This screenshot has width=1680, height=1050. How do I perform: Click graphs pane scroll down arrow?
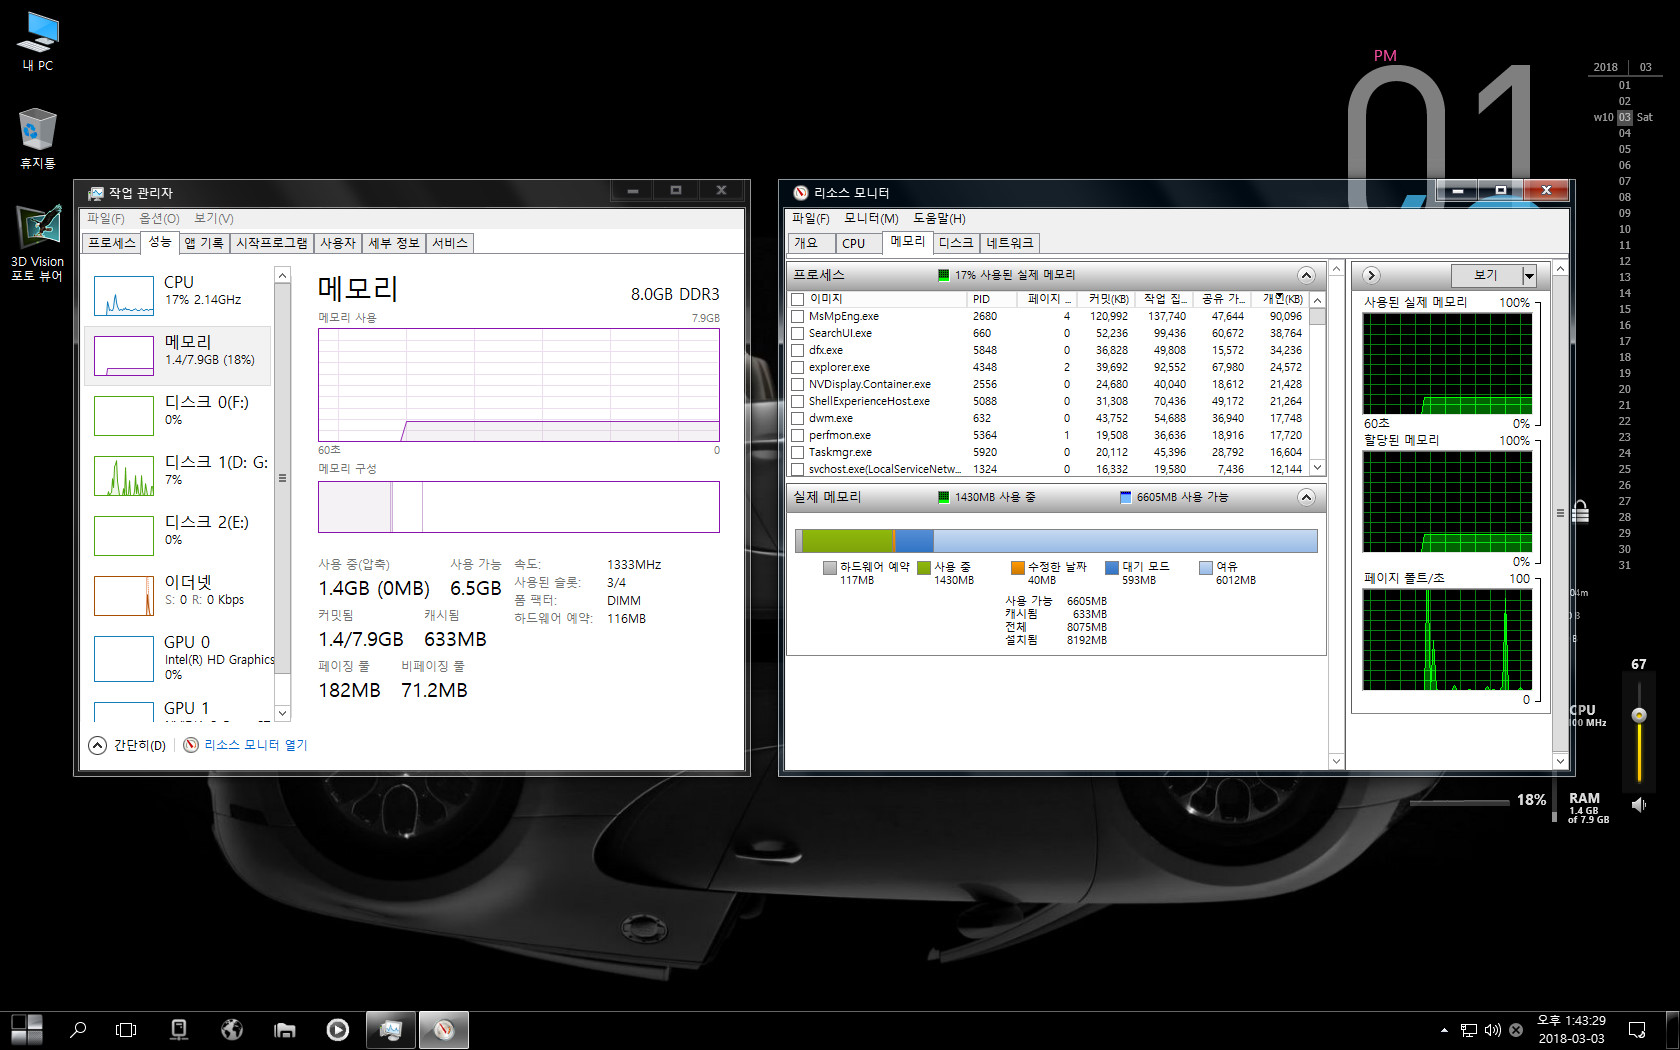[x=1560, y=761]
